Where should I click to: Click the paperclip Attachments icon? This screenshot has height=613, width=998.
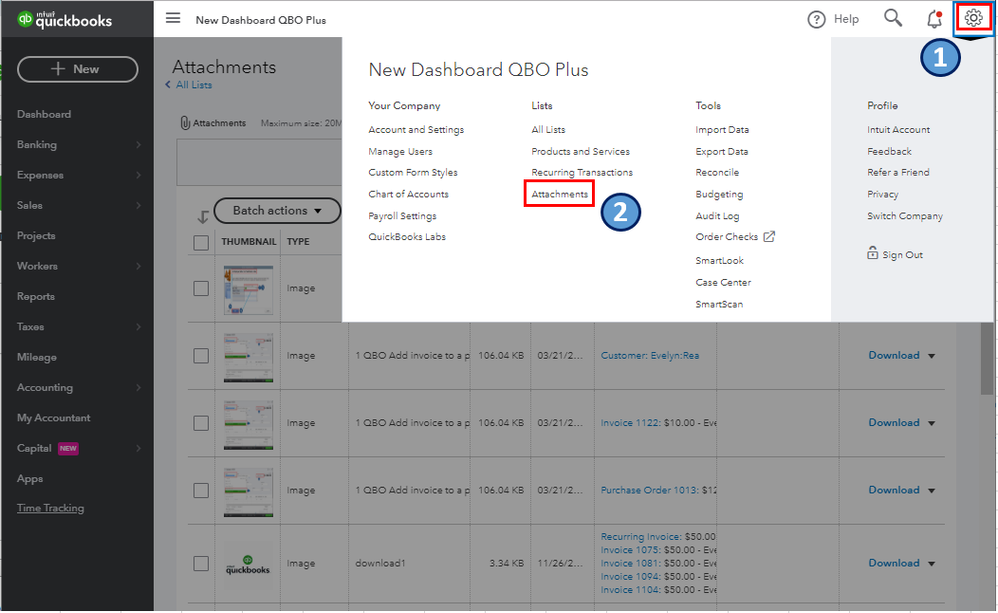click(185, 123)
